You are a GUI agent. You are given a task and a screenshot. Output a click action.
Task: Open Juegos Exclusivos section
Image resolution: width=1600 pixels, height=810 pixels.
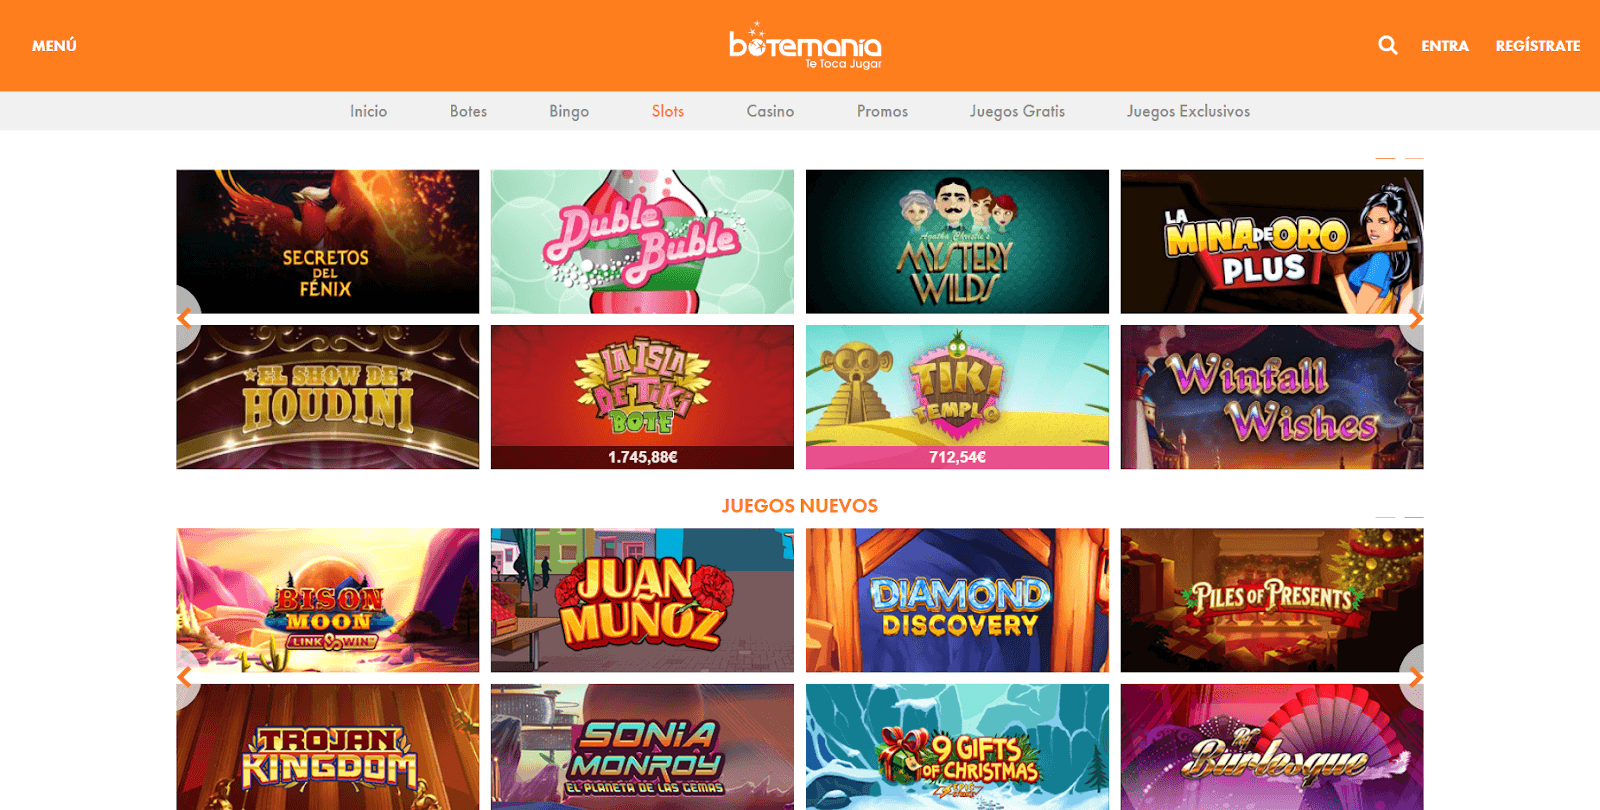click(1188, 111)
